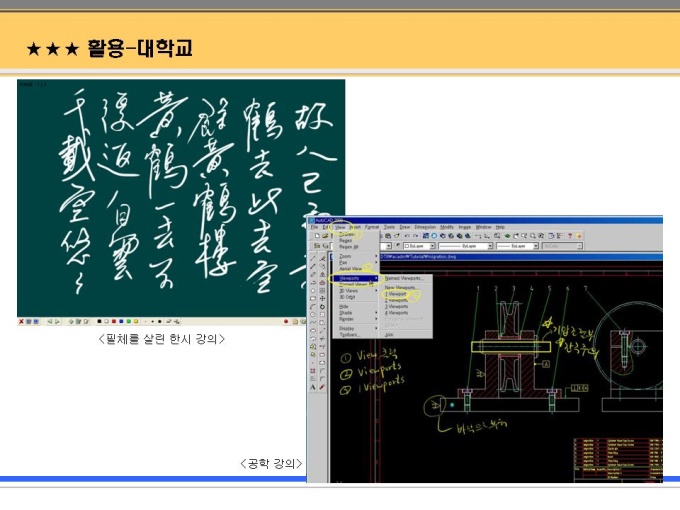
Task: Select the medium pen size dot
Action: click(x=153, y=321)
